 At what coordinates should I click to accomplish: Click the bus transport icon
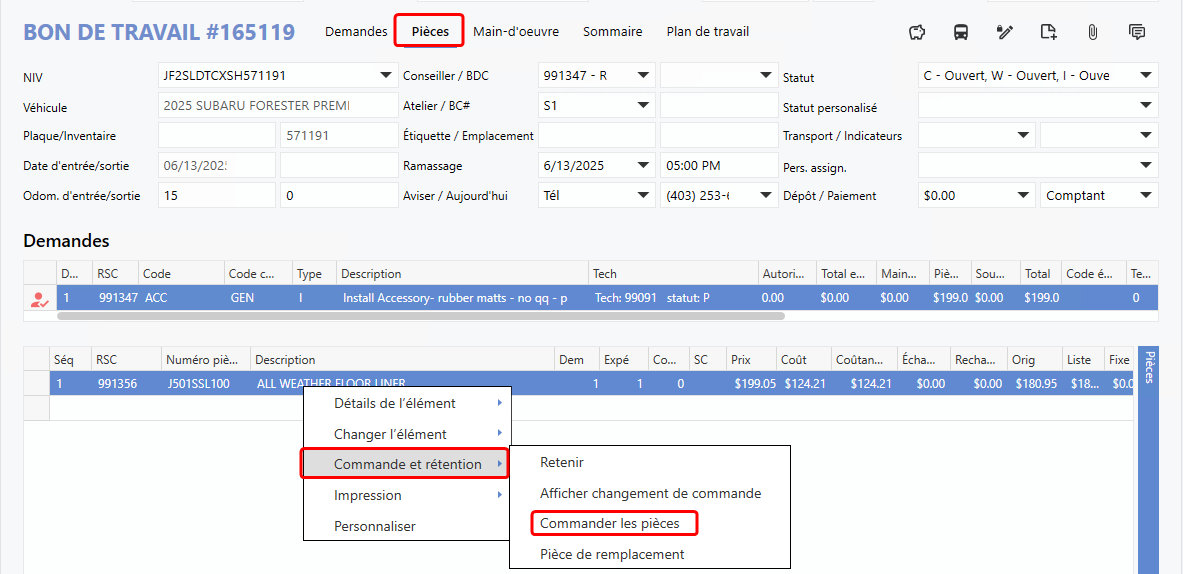click(961, 32)
